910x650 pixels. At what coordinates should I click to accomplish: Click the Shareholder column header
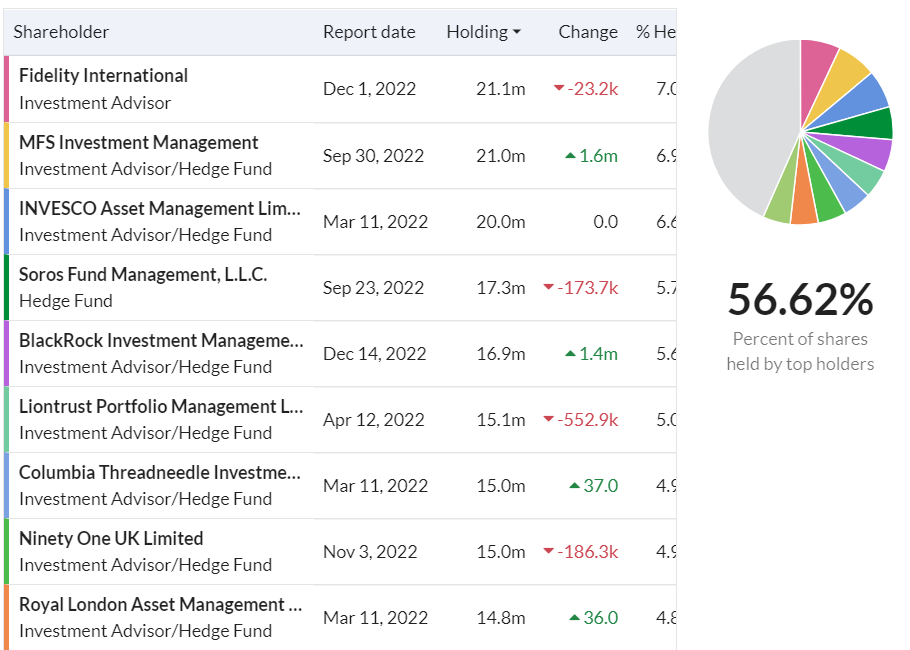point(61,32)
